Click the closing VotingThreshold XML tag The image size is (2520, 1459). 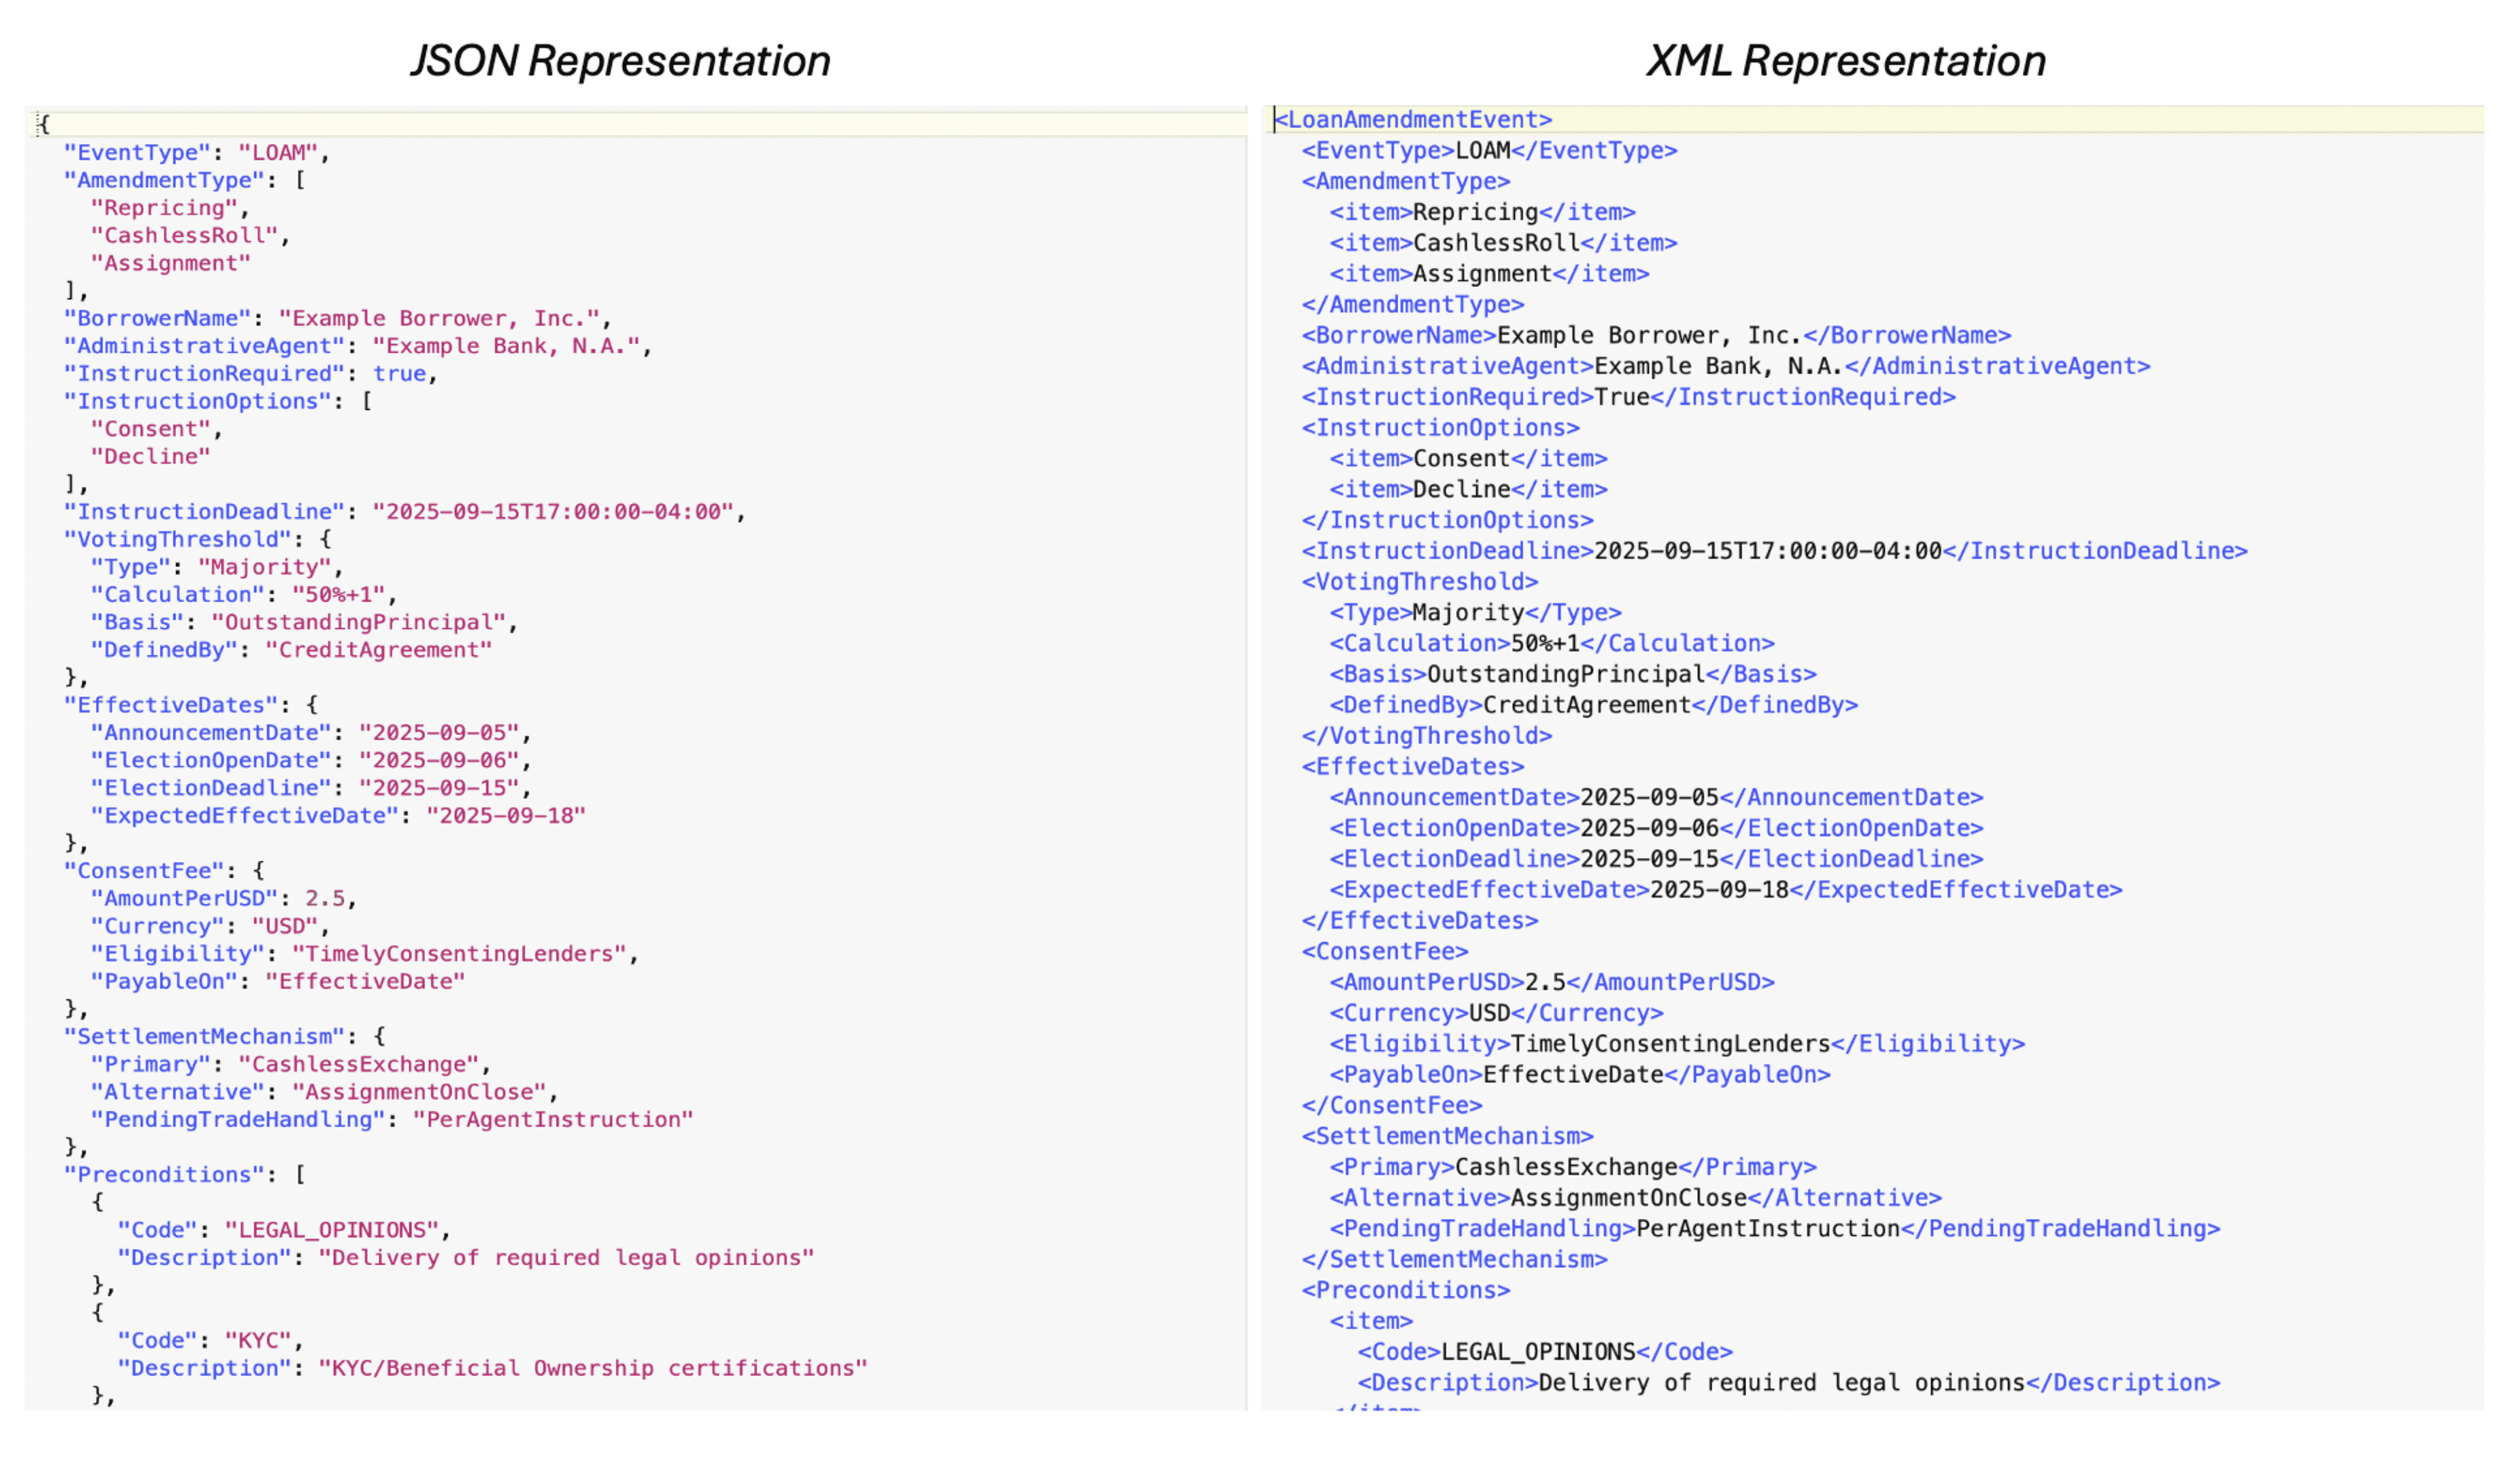tap(1426, 736)
